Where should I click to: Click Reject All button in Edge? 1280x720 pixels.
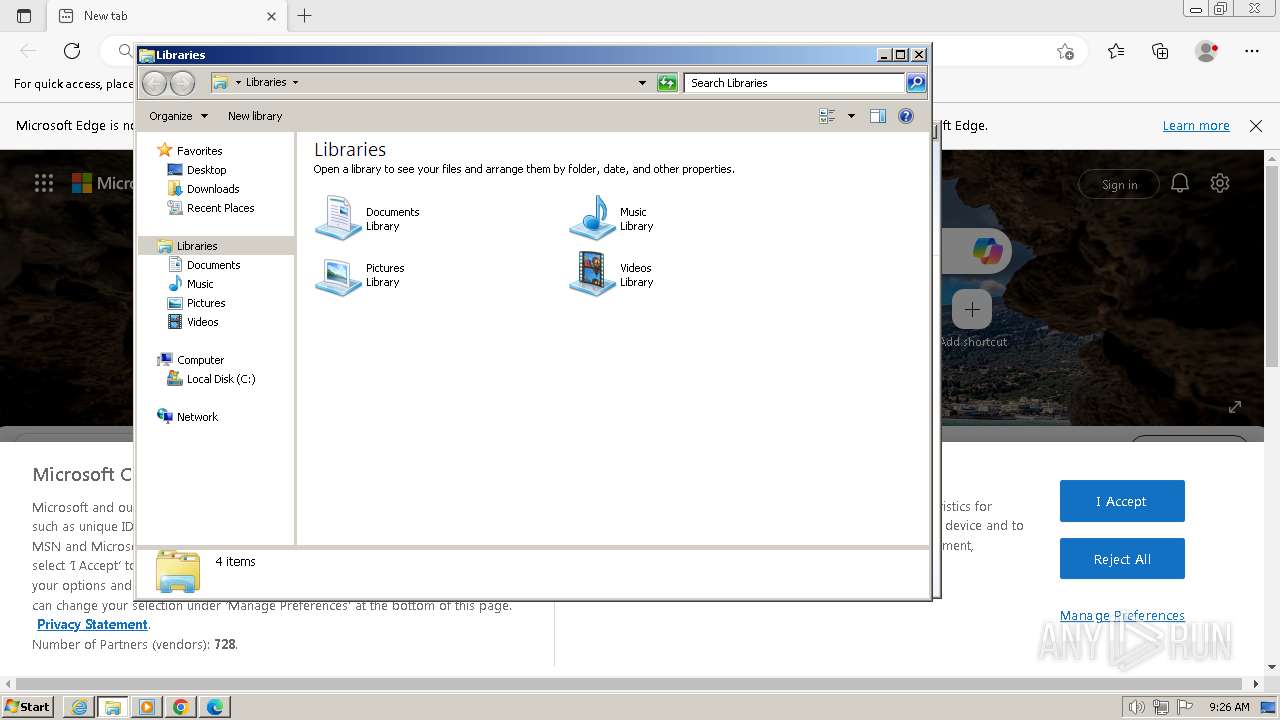click(x=1122, y=559)
